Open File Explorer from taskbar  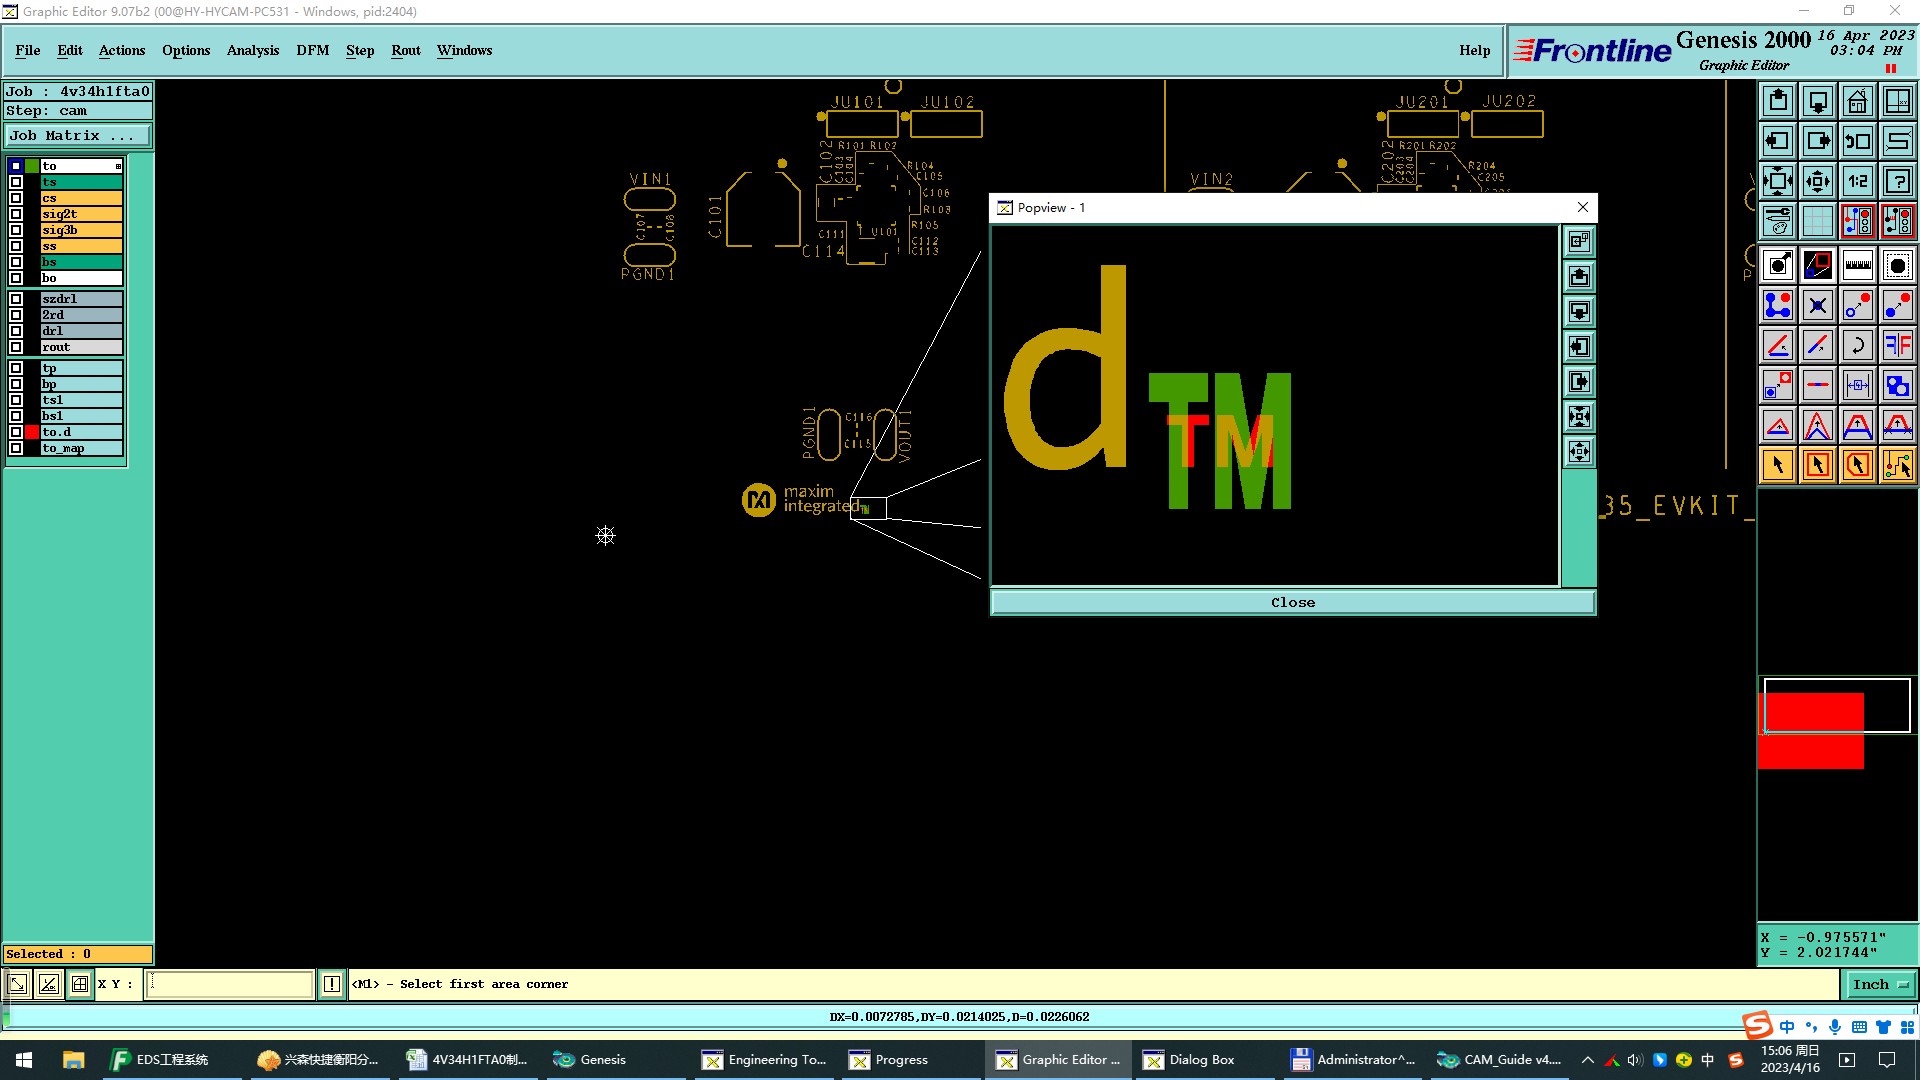[x=73, y=1060]
